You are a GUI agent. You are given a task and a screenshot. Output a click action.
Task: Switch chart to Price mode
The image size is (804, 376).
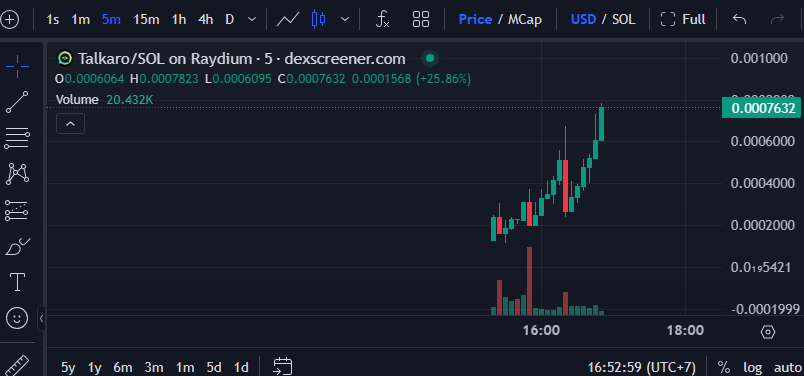(x=475, y=20)
